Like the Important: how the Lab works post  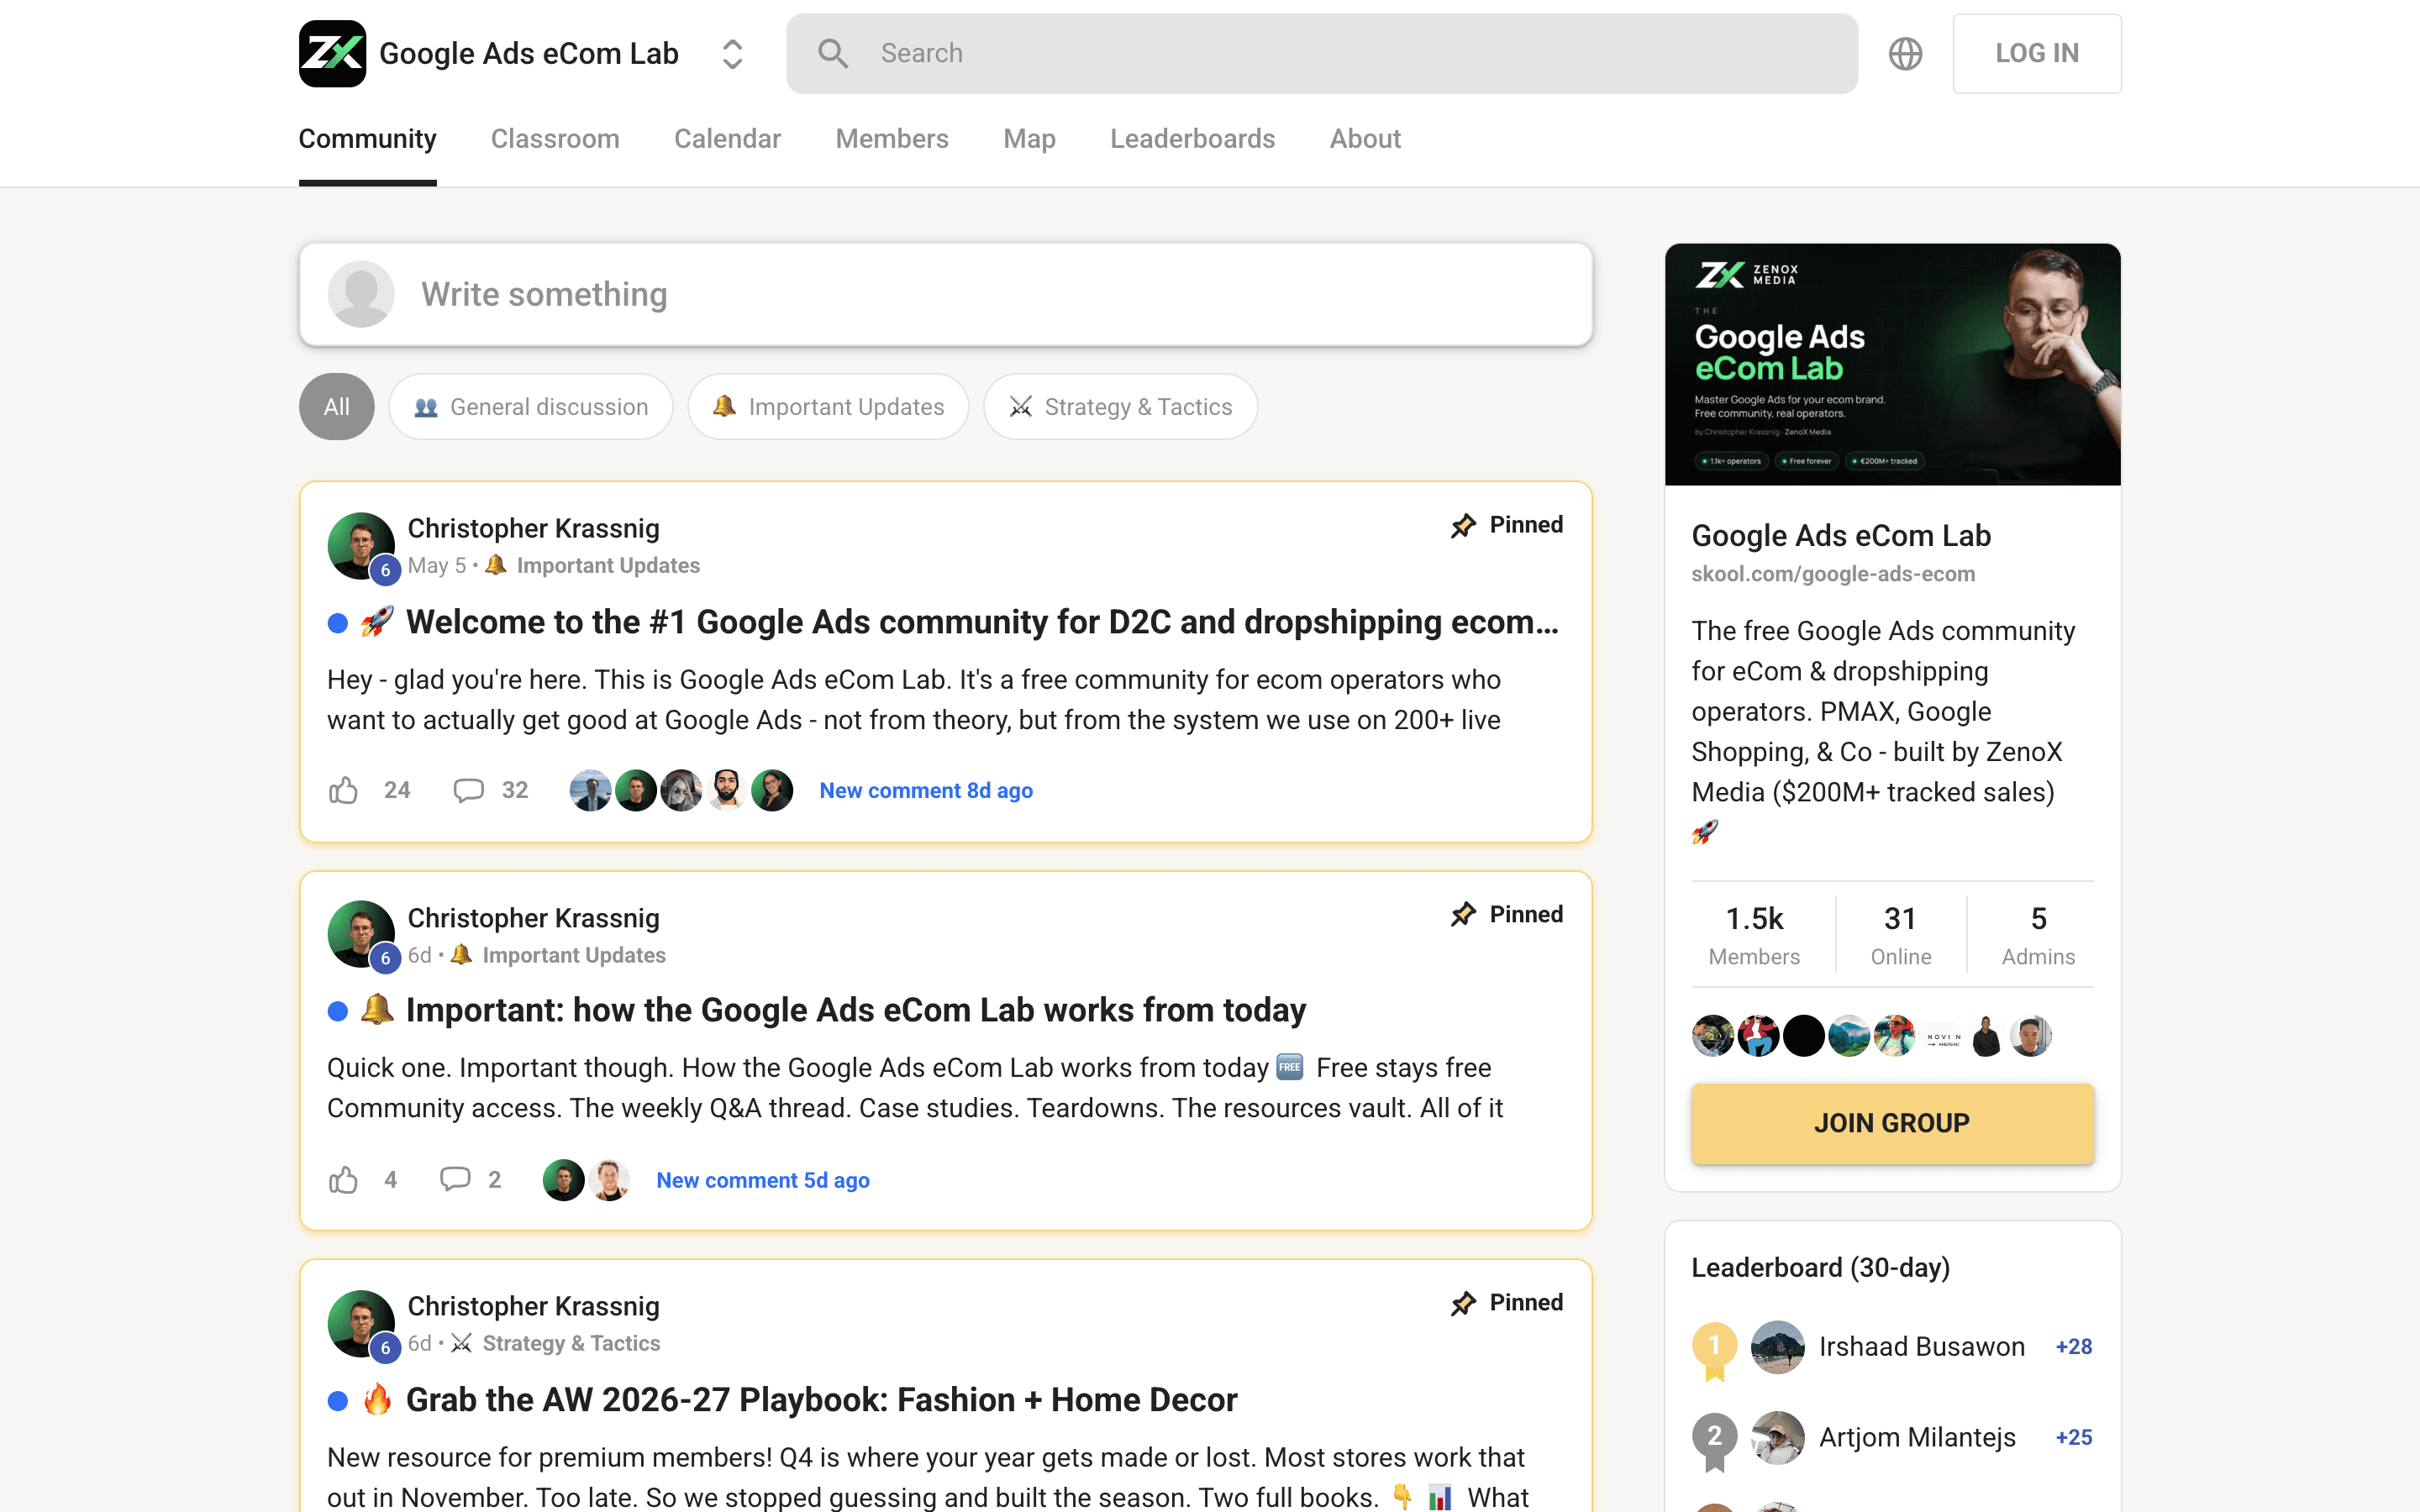pyautogui.click(x=343, y=1180)
